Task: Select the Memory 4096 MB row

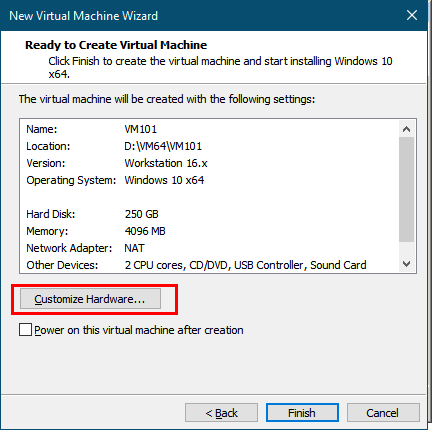Action: coord(209,231)
